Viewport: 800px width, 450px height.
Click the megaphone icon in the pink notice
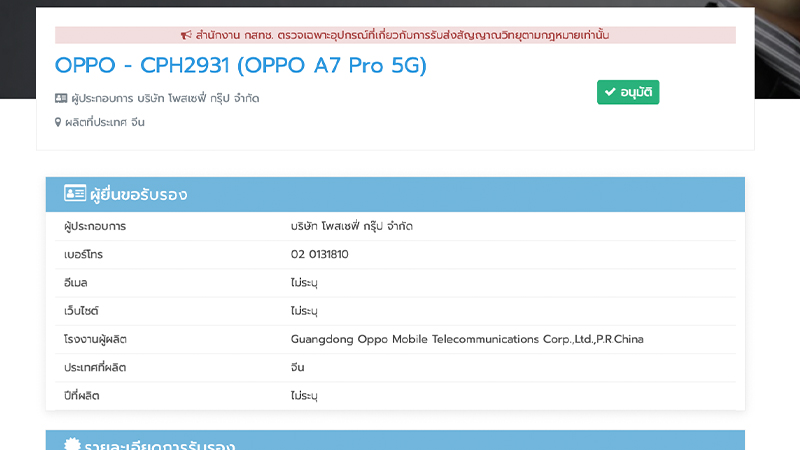coord(186,35)
